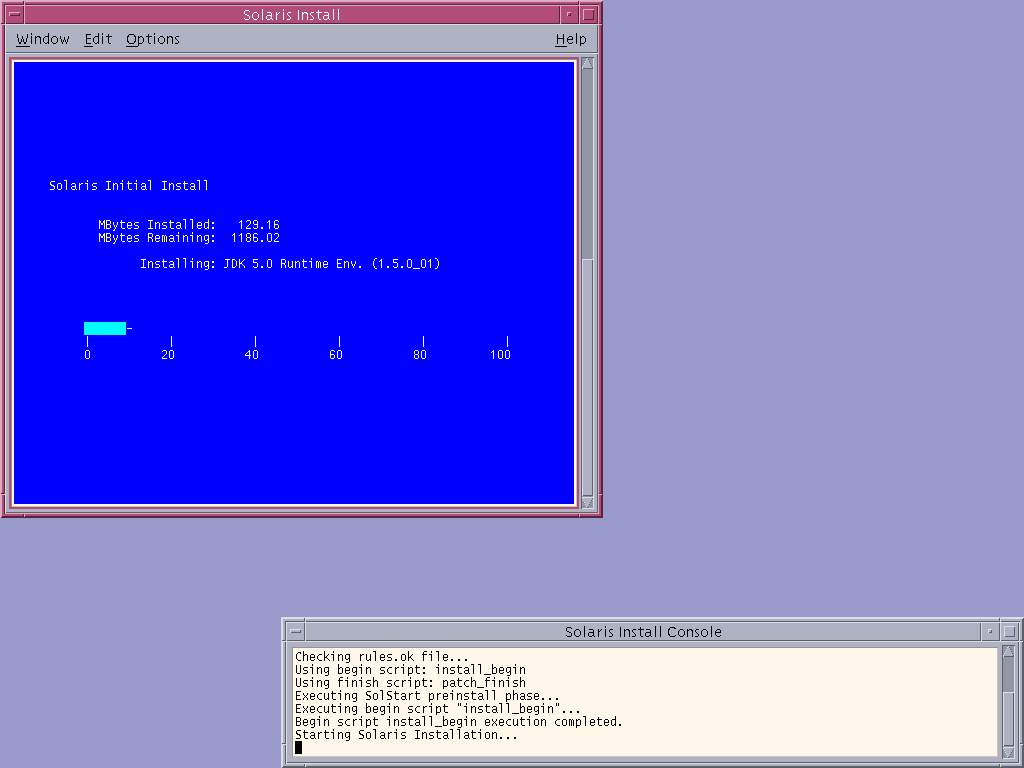Click the Solaris Install title bar
This screenshot has width=1024, height=768.
[x=291, y=14]
